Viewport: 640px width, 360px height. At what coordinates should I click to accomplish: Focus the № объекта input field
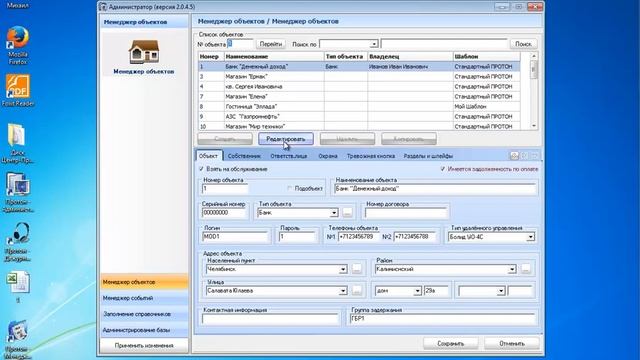[240, 44]
